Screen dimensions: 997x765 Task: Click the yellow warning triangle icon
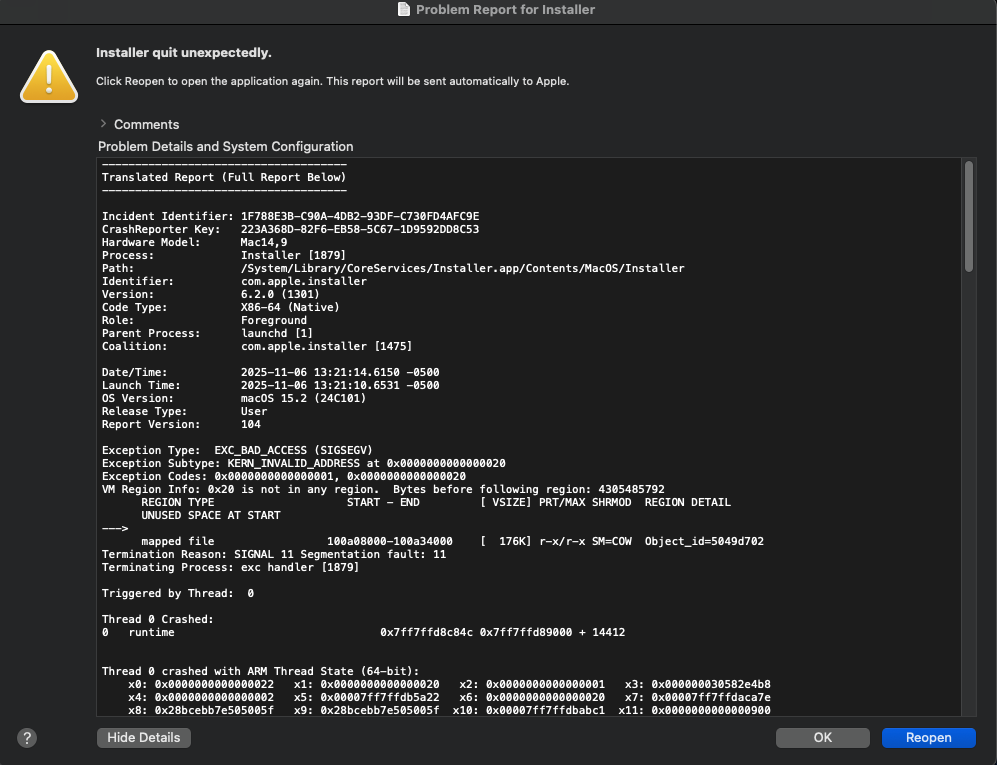(x=49, y=77)
